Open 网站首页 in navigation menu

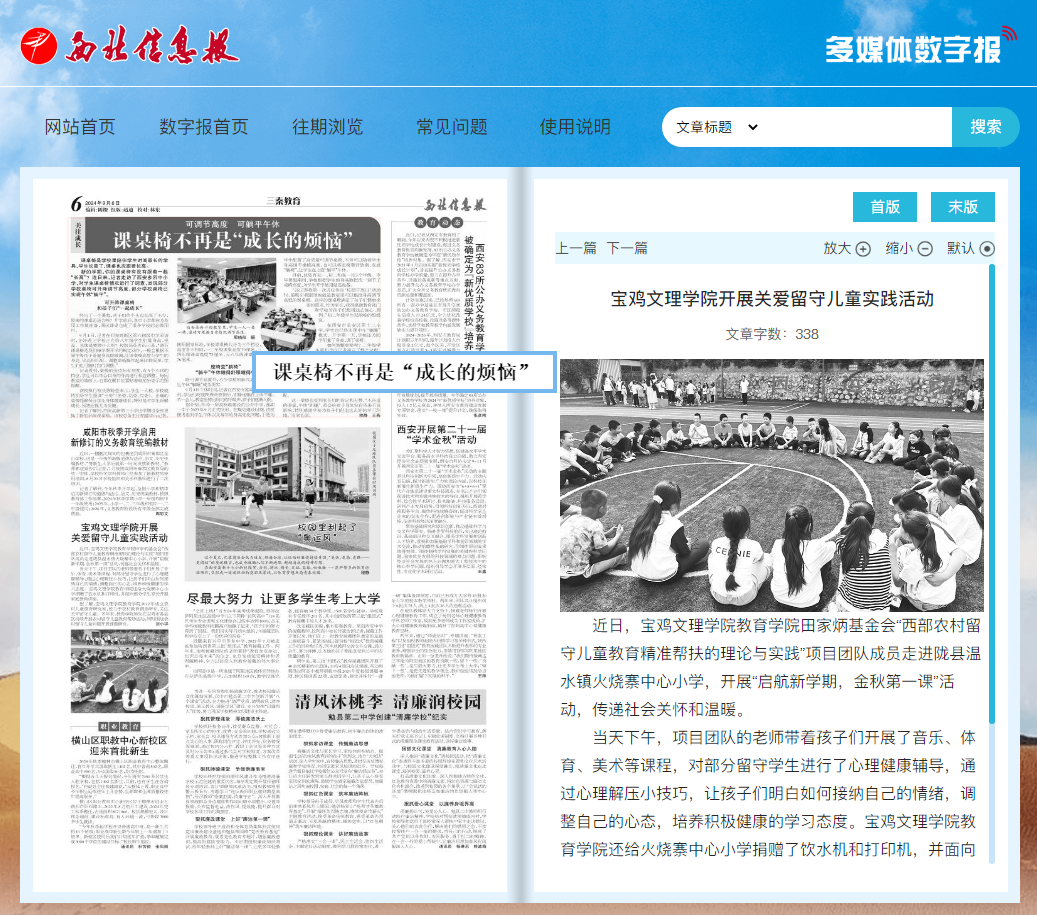(80, 127)
